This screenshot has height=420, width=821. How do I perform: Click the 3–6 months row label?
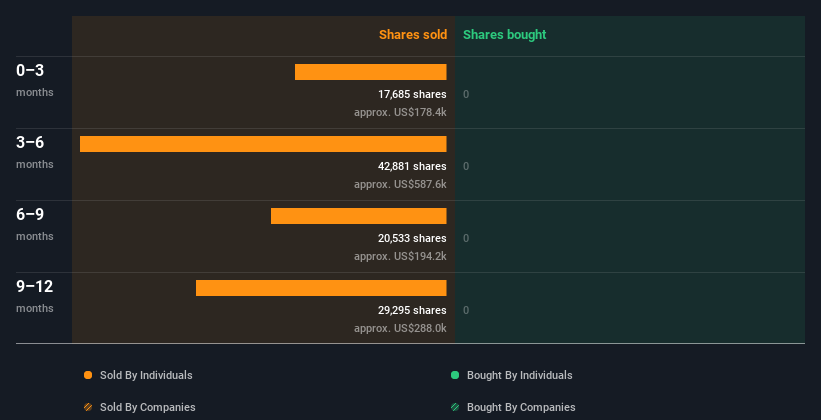tap(35, 152)
